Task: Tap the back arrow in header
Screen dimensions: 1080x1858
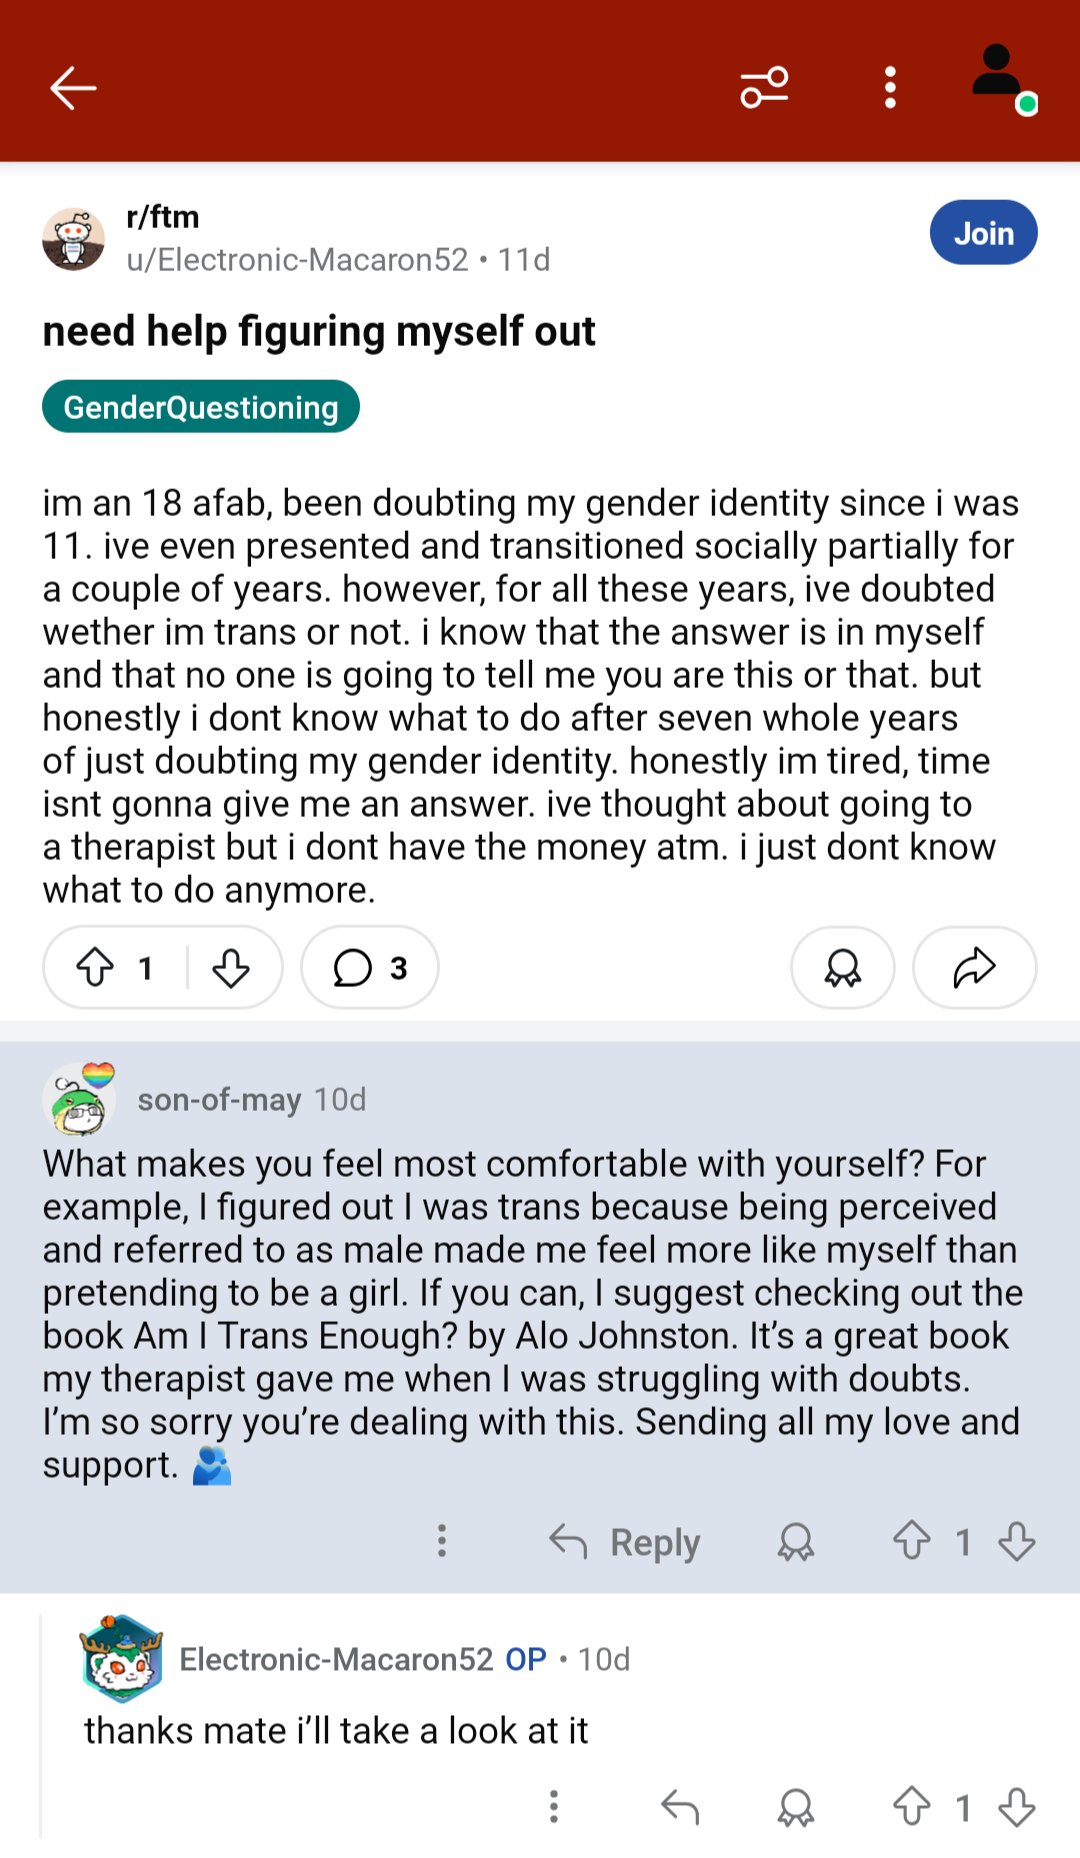Action: click(73, 88)
